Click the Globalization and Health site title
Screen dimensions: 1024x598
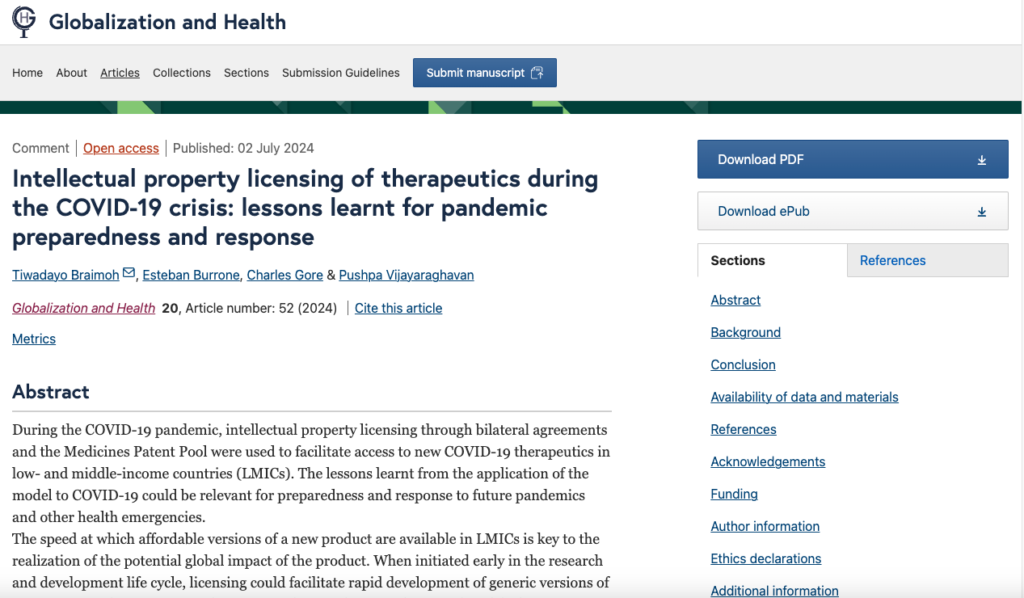coord(167,21)
